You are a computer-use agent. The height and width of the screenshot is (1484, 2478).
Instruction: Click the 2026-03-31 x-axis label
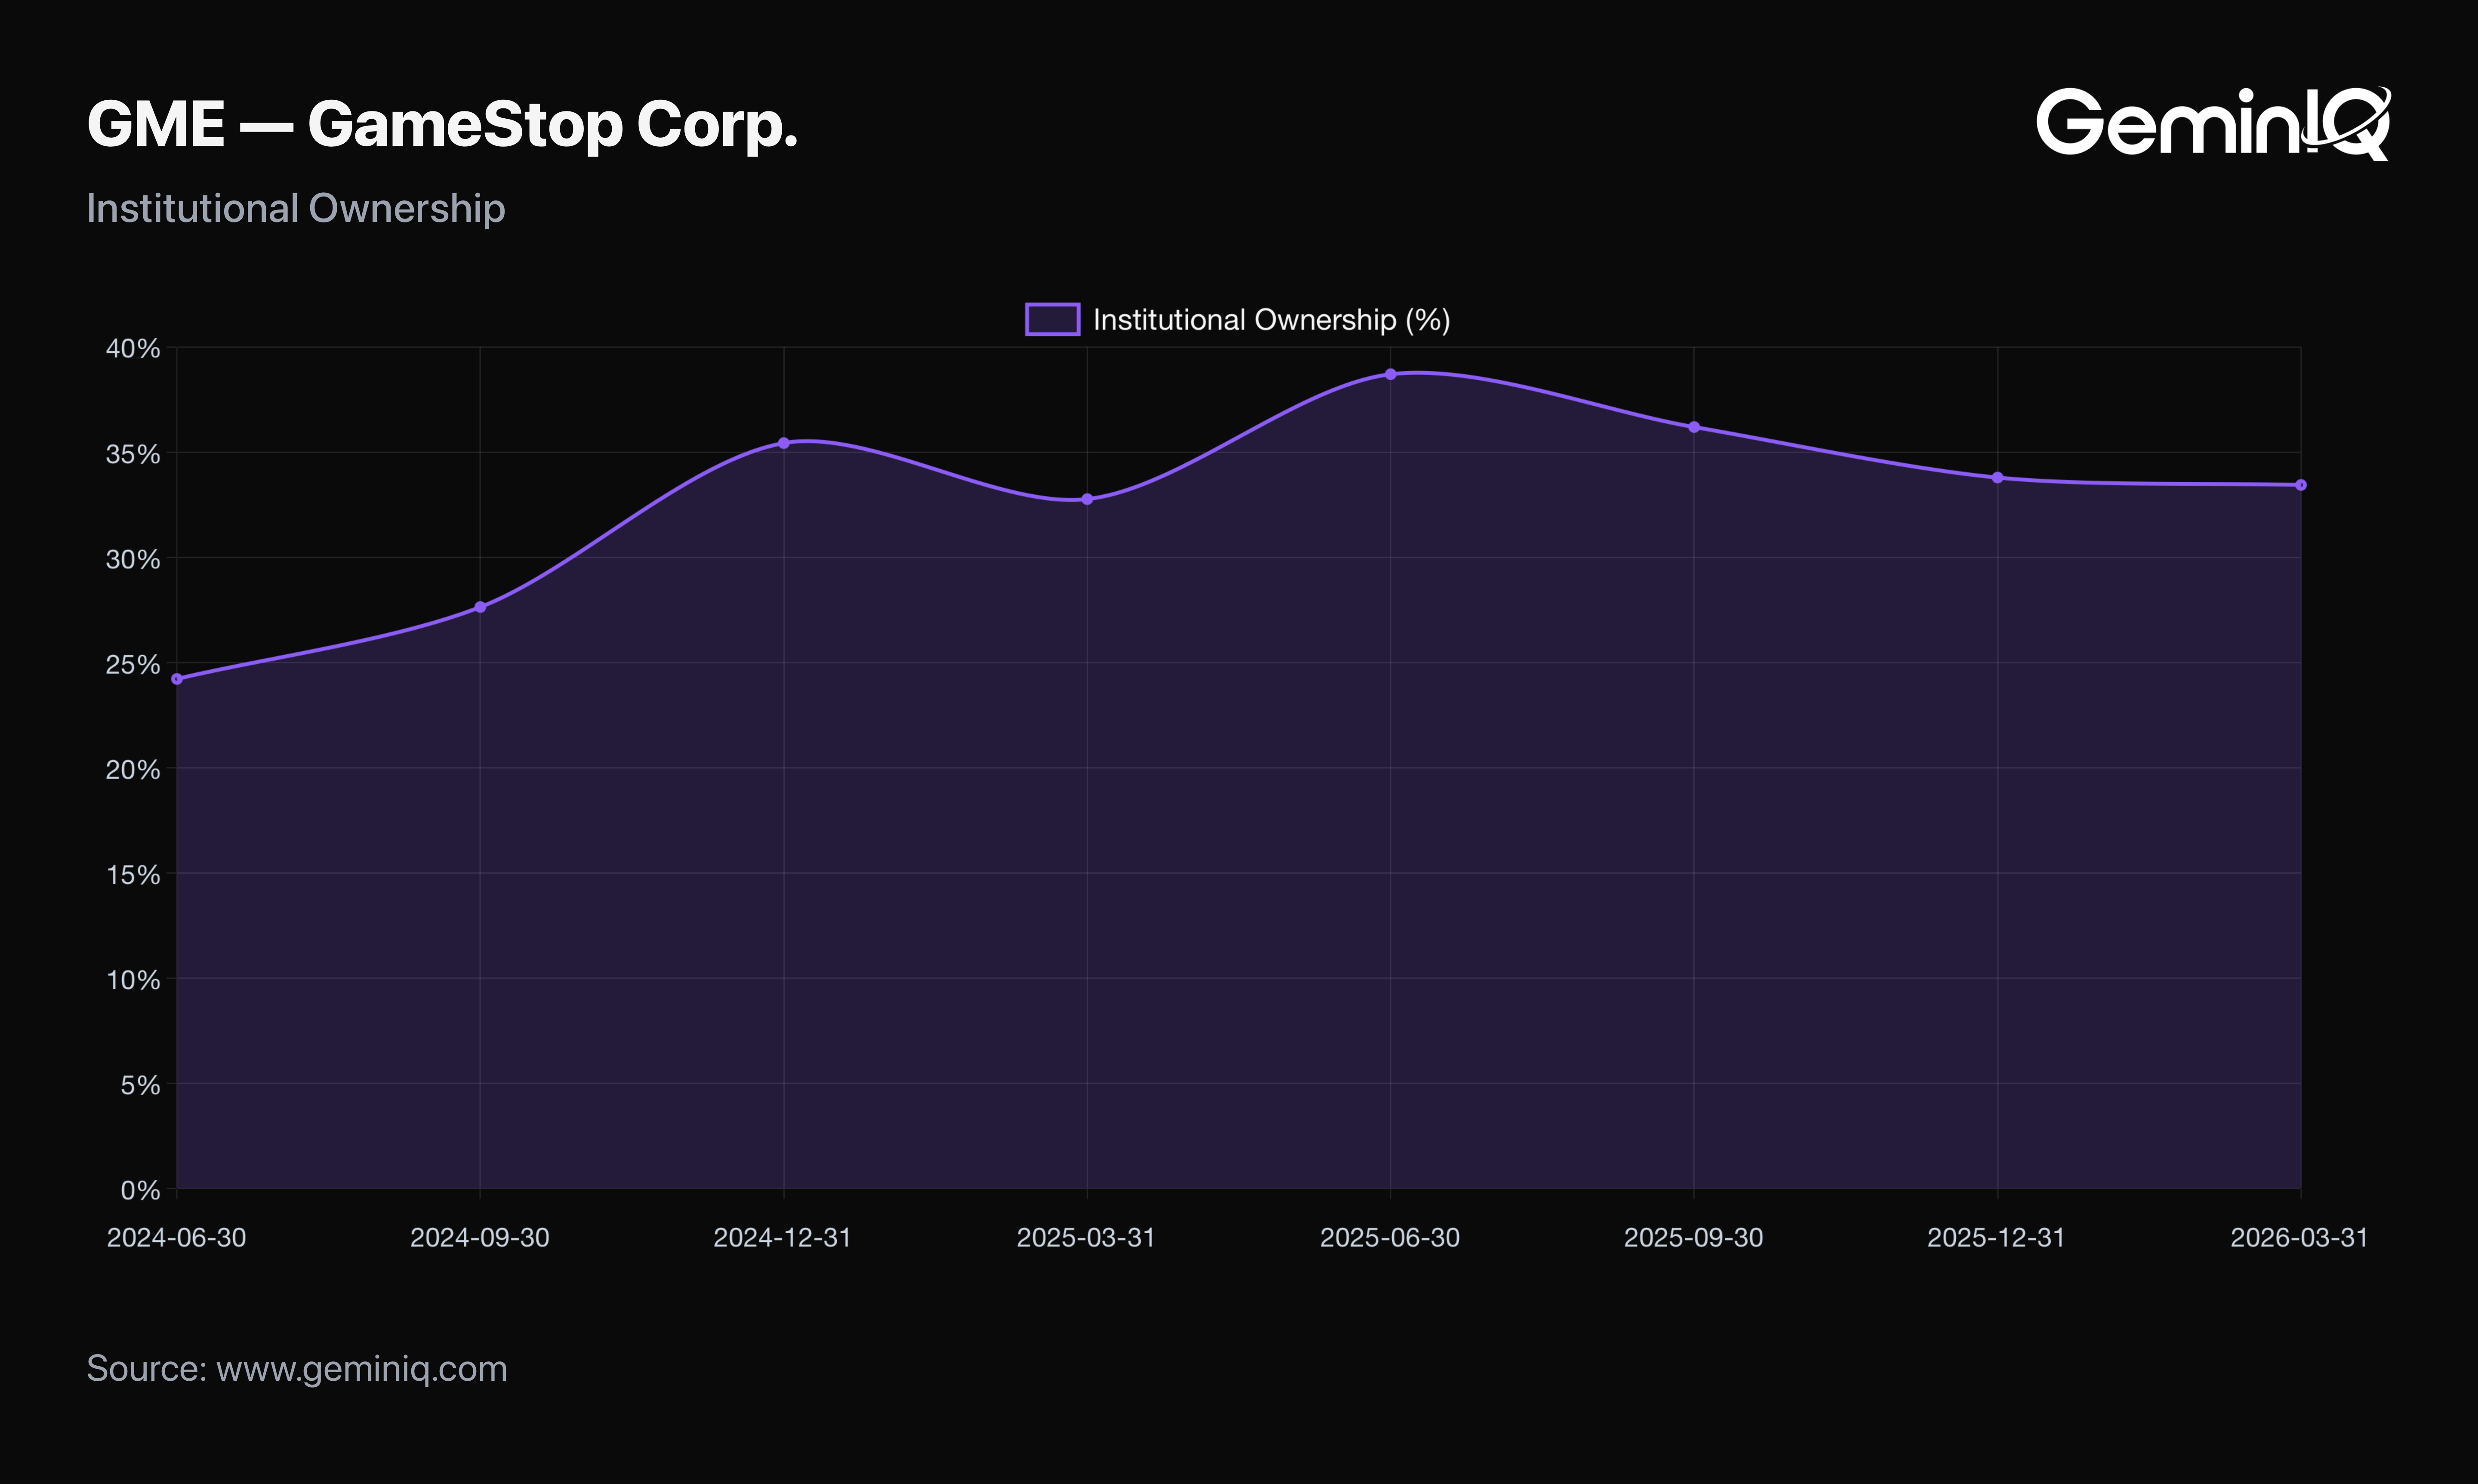[2300, 1238]
